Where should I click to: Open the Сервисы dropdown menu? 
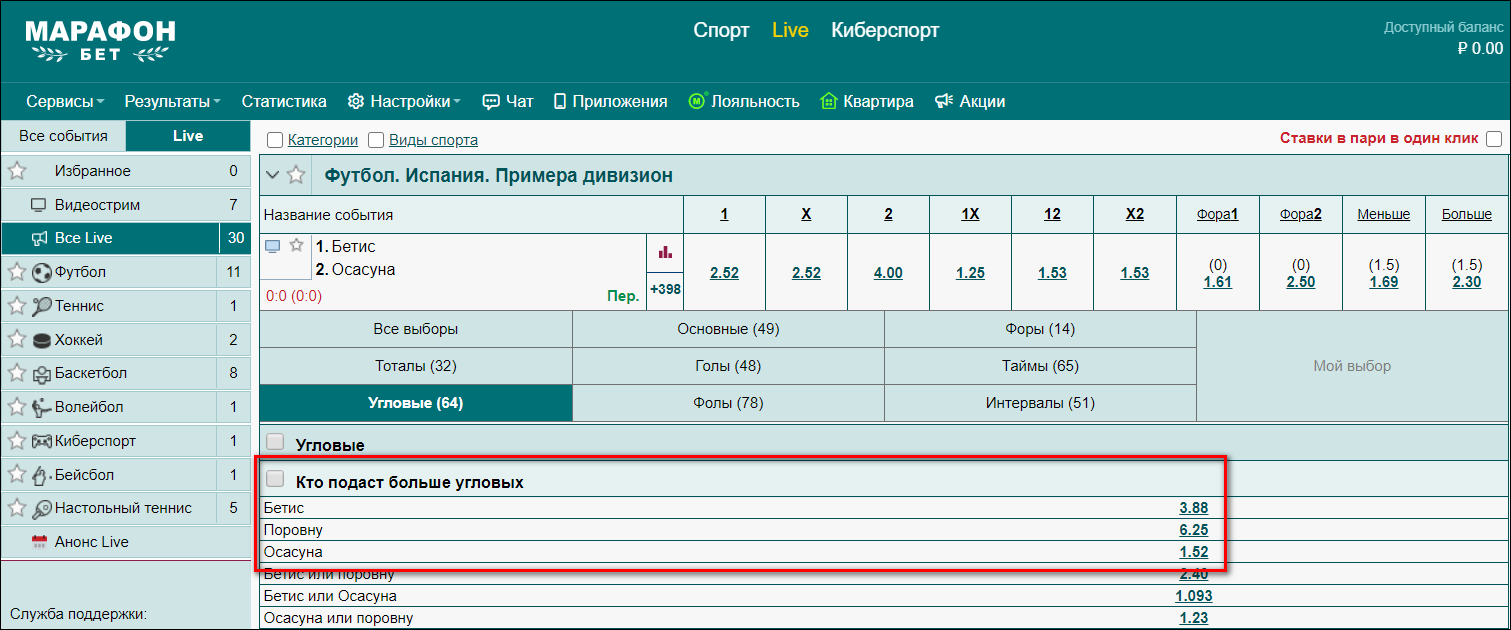(x=66, y=101)
